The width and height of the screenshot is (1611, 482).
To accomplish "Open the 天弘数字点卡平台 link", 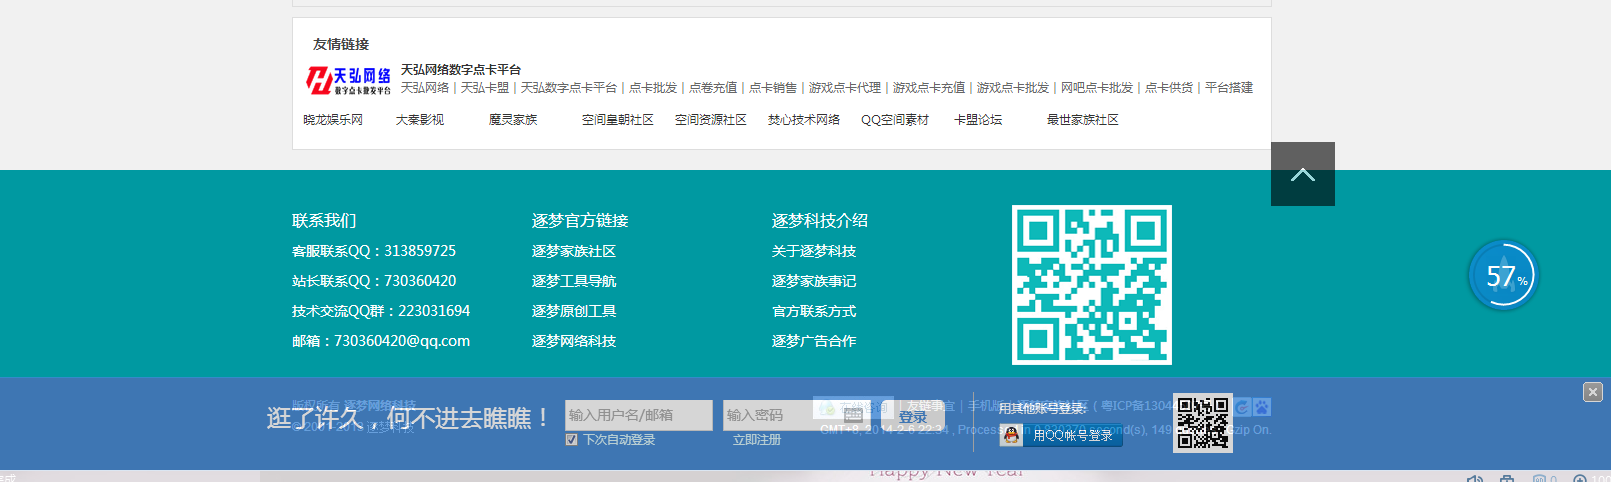I will 569,88.
